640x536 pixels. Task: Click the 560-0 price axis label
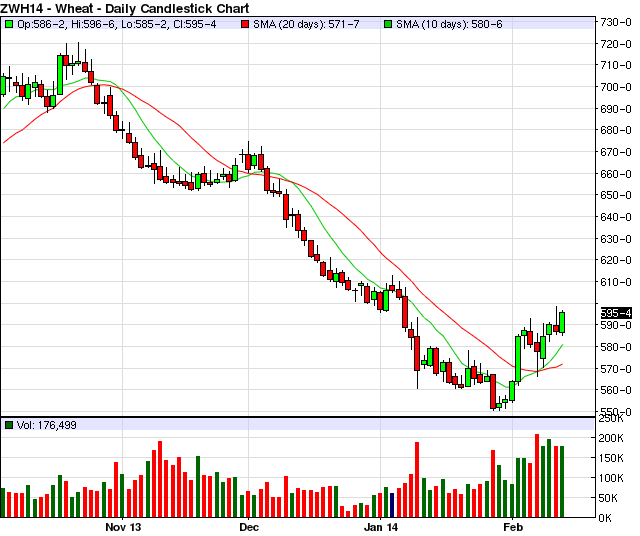[616, 390]
